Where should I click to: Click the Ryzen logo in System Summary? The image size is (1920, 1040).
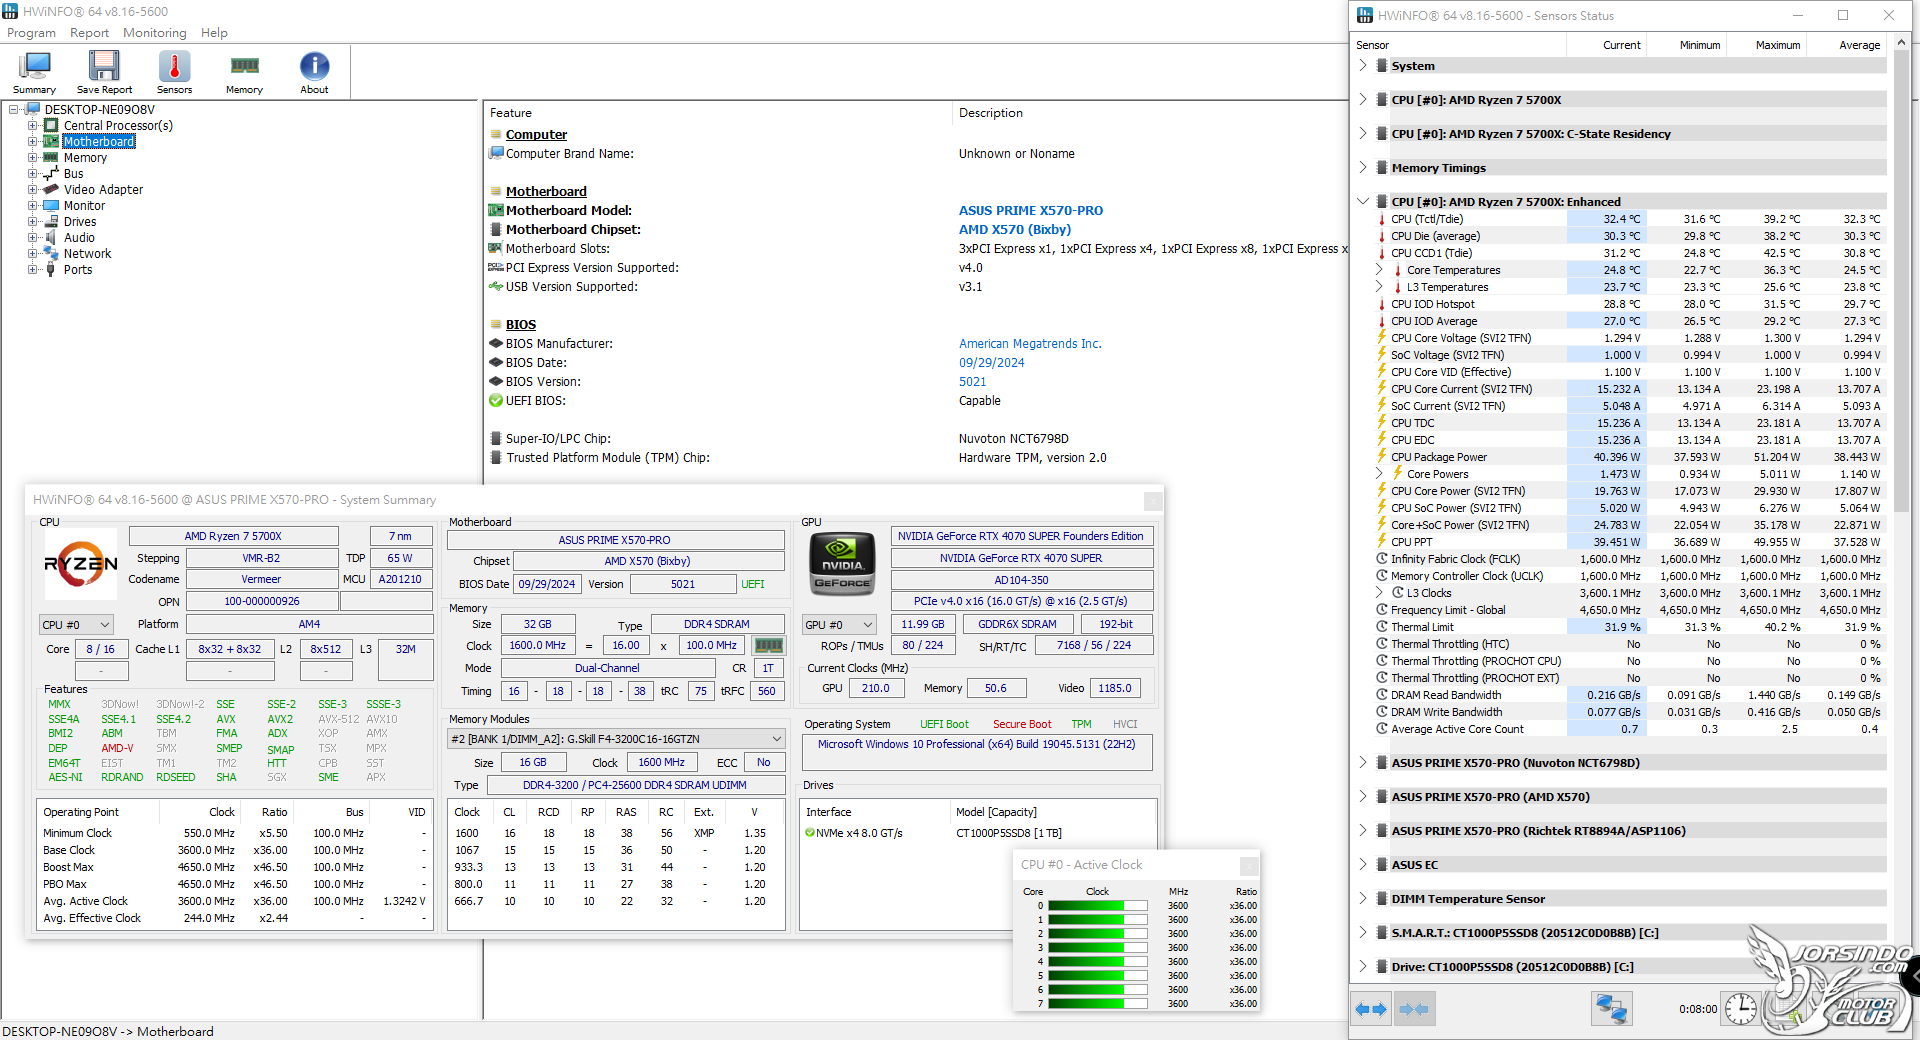[81, 564]
